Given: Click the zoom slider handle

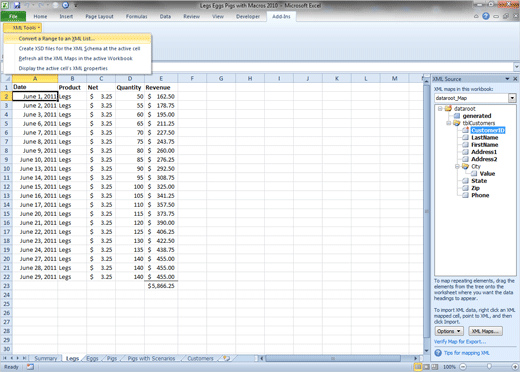Looking at the screenshot, I should [x=489, y=367].
